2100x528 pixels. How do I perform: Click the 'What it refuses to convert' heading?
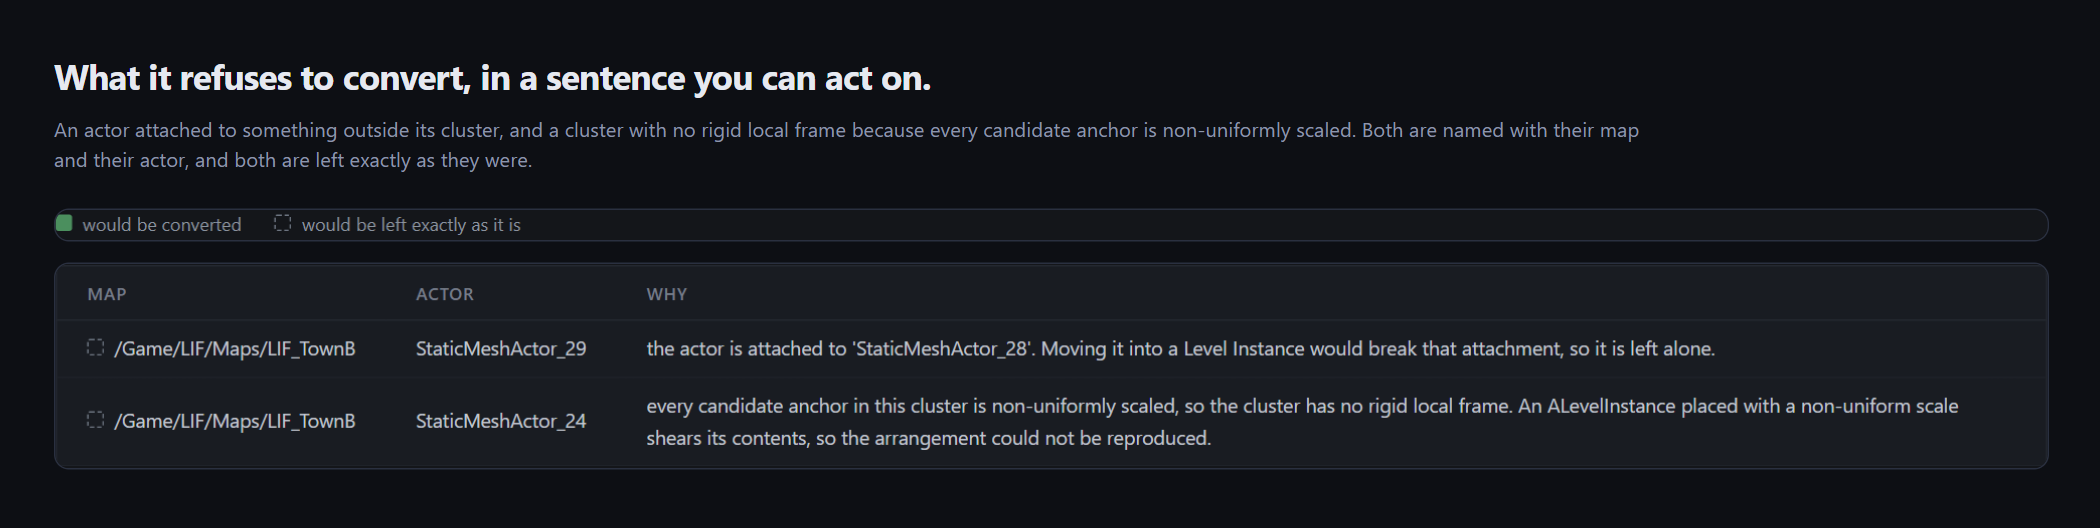492,78
